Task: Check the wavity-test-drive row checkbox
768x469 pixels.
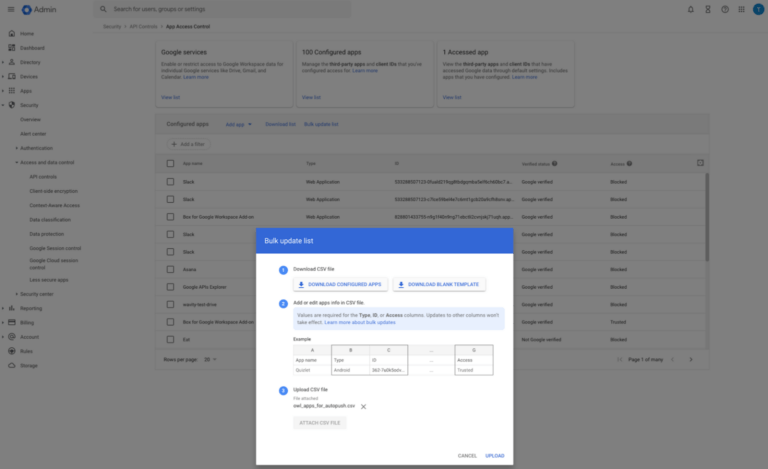Action: click(170, 305)
